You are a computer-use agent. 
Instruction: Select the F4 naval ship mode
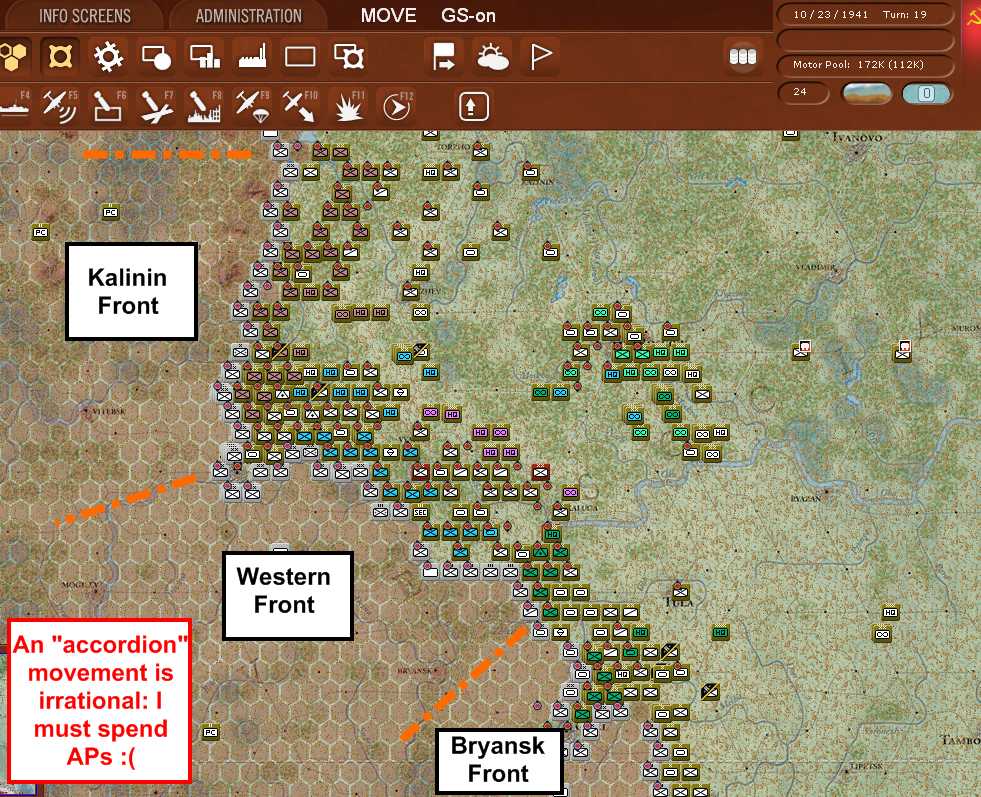14,106
